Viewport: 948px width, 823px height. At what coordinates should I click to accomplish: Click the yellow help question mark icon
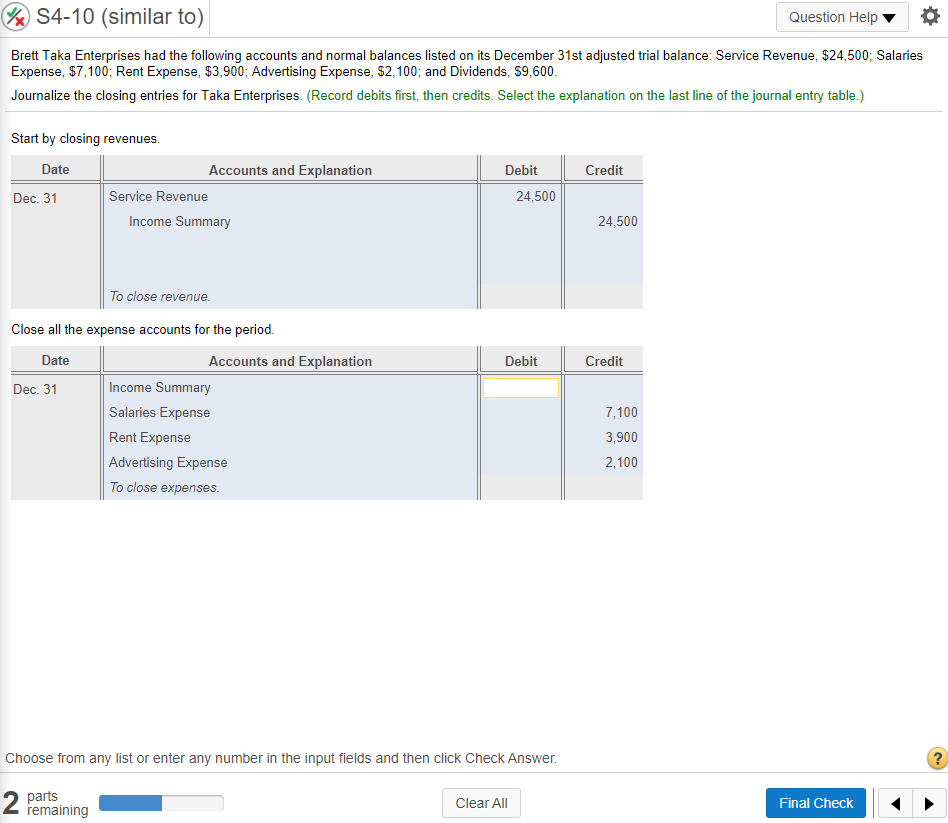pos(937,758)
